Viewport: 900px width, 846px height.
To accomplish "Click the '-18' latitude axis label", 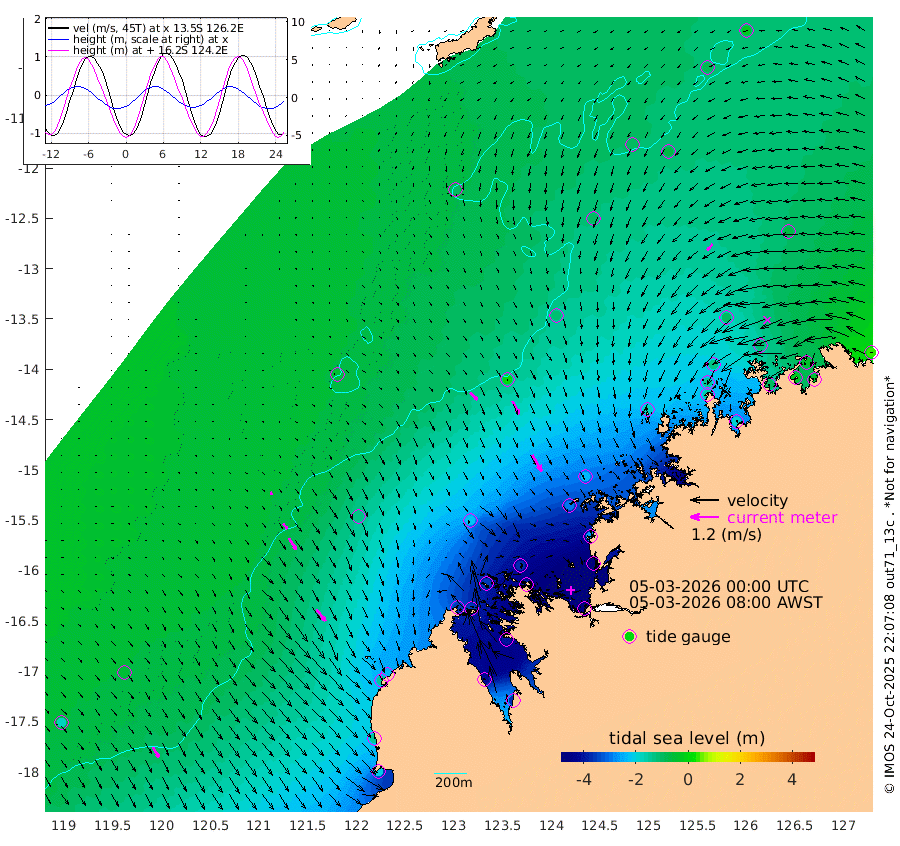I will pos(28,773).
